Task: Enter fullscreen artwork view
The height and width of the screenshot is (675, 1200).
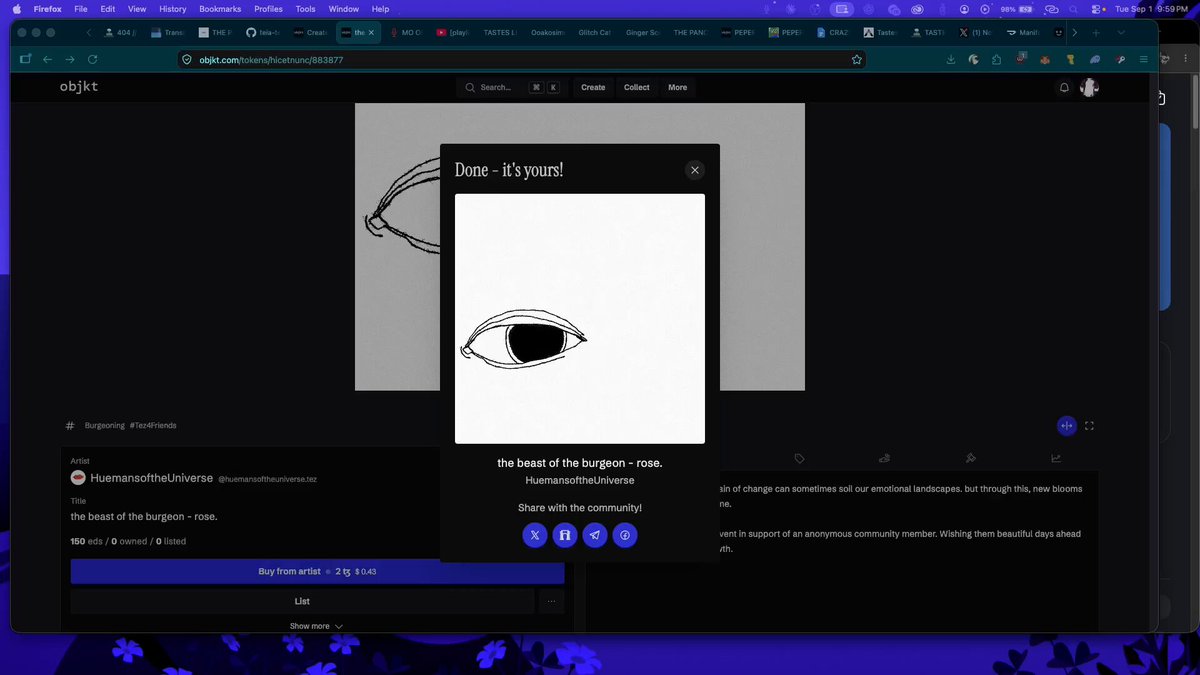Action: [1089, 426]
